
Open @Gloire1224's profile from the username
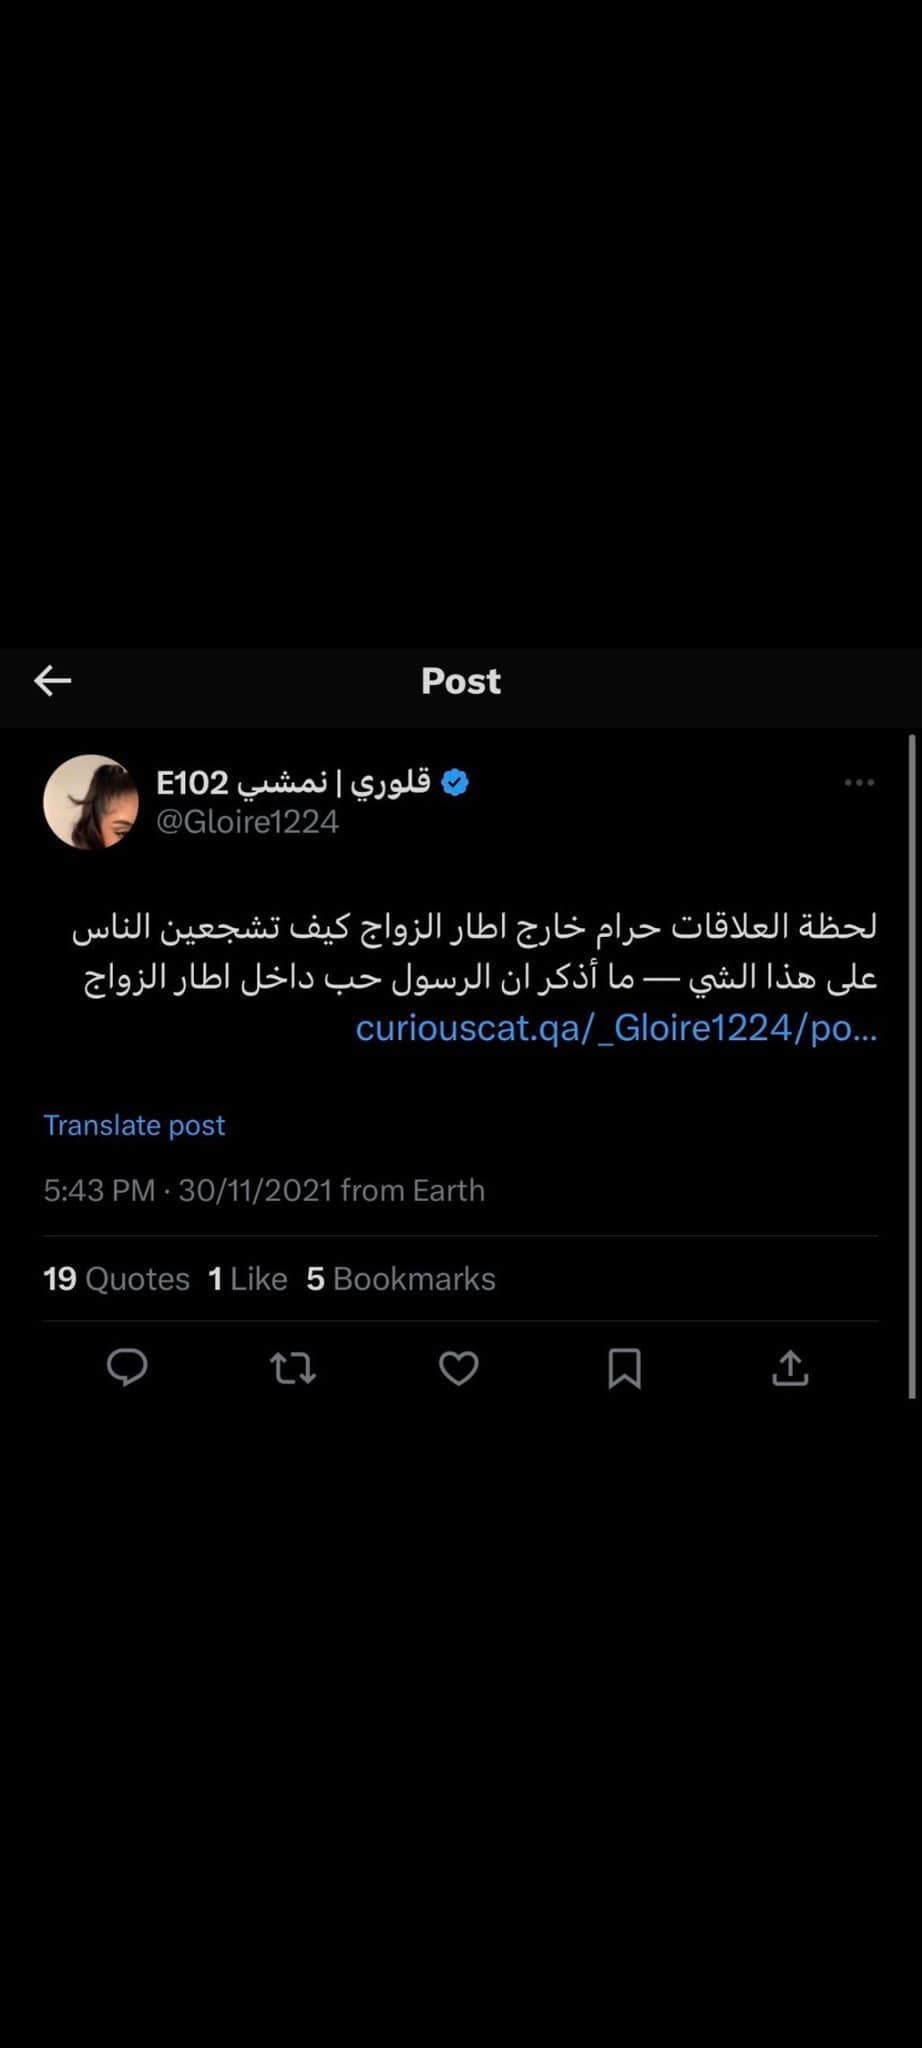coord(249,821)
